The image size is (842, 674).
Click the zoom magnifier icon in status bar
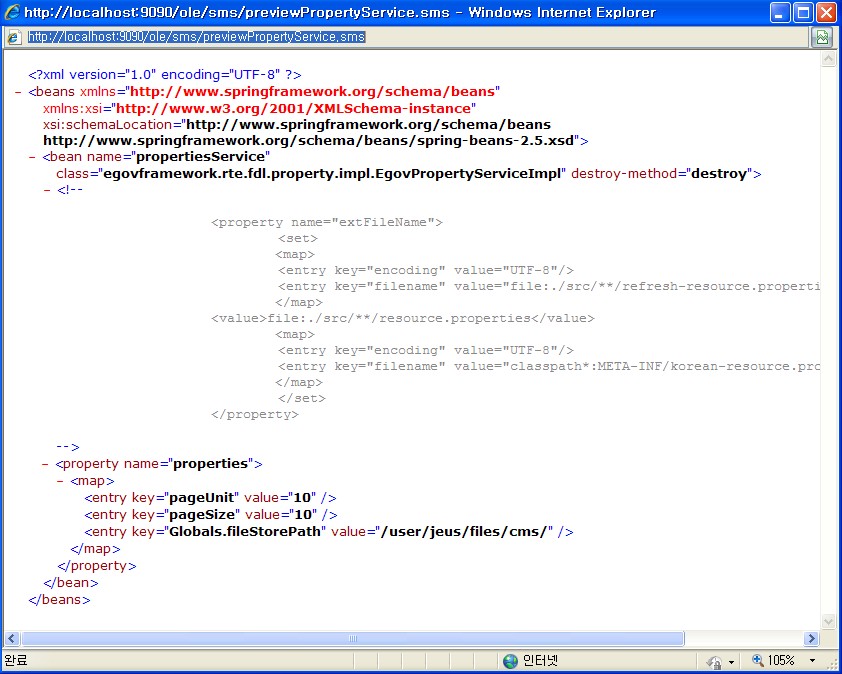coord(758,661)
